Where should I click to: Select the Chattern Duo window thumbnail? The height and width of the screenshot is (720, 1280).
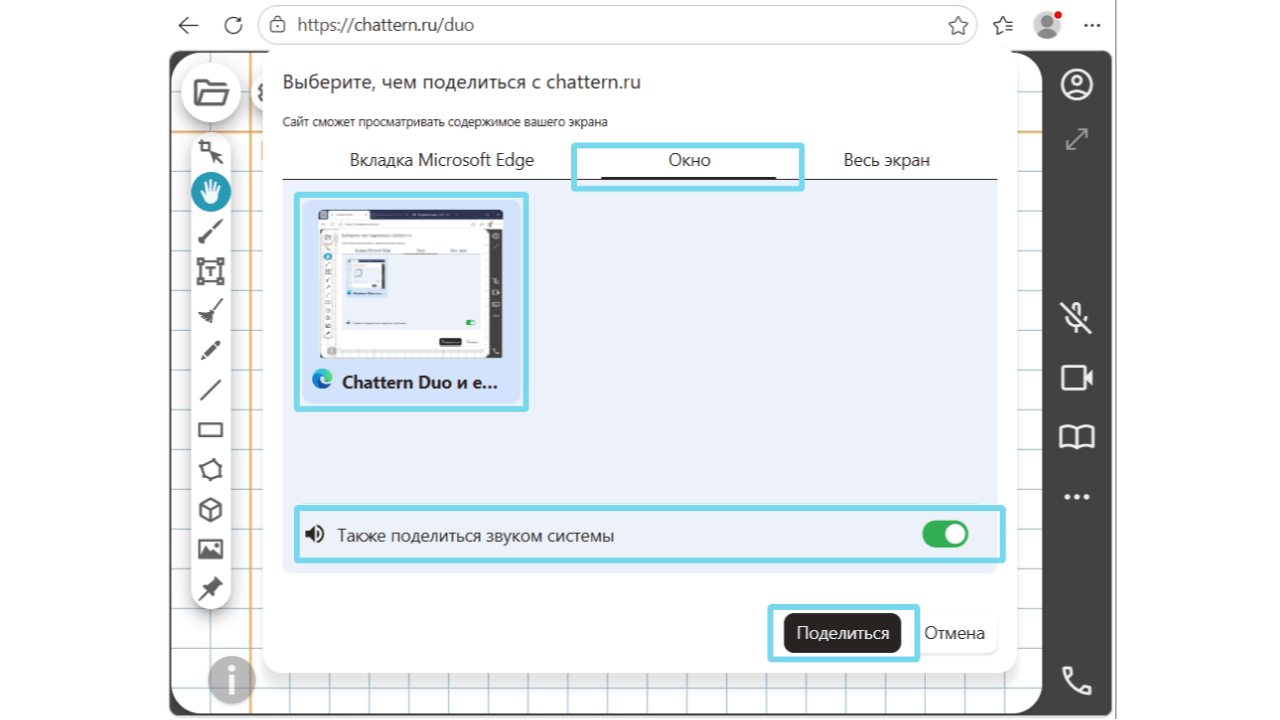point(411,302)
